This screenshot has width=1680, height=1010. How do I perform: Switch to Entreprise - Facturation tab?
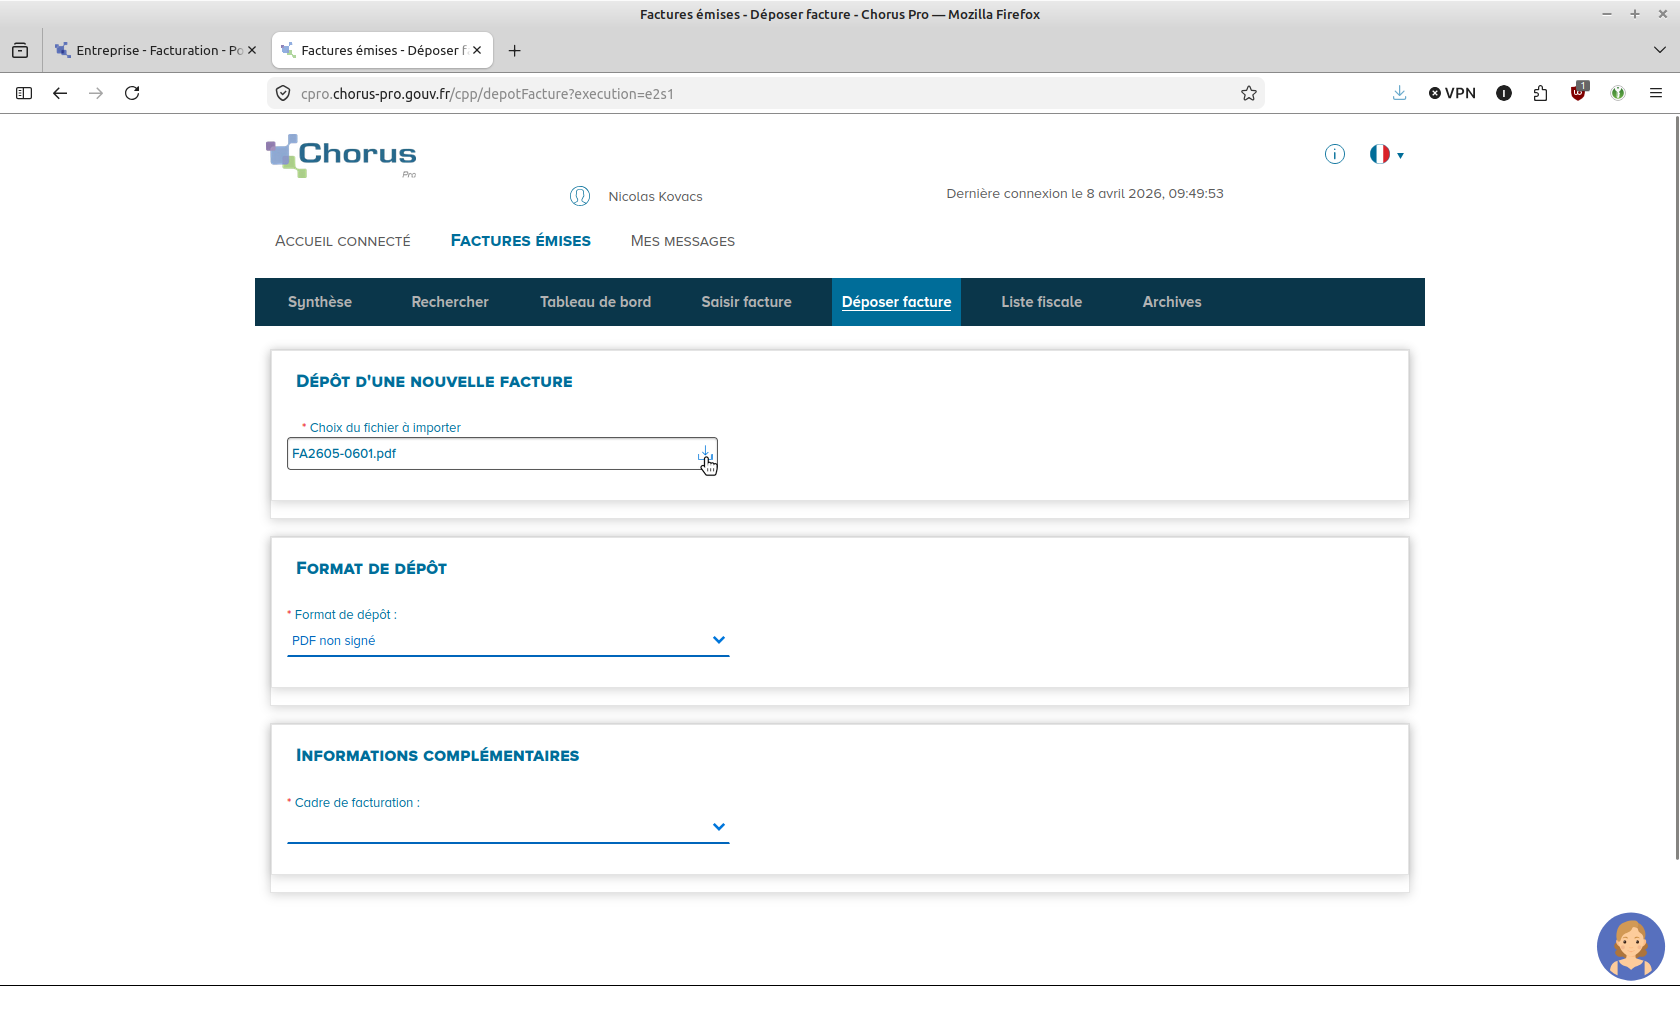pyautogui.click(x=156, y=50)
